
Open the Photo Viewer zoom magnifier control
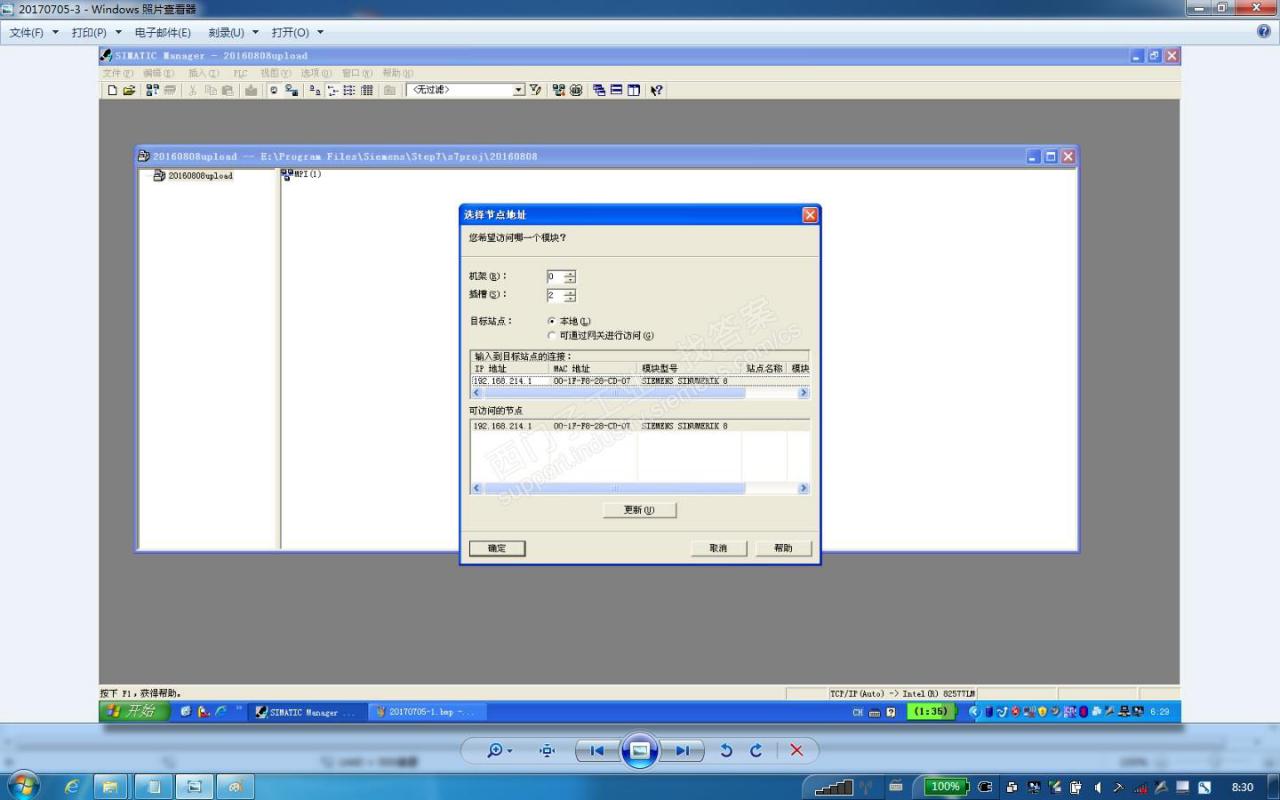click(499, 750)
